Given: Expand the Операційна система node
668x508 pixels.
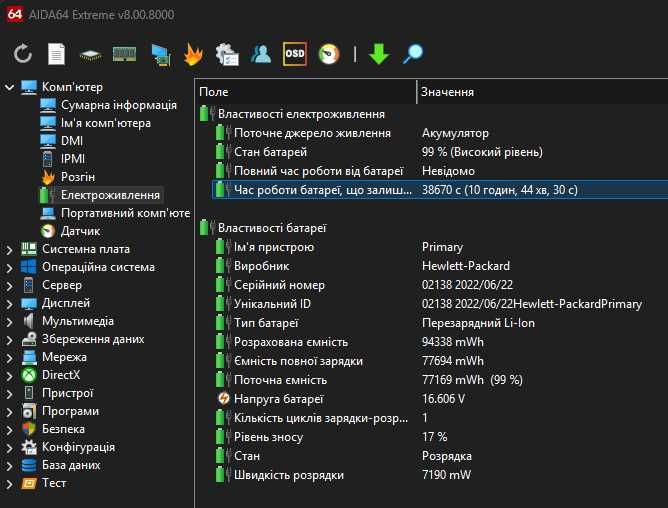Looking at the screenshot, I should 9,268.
